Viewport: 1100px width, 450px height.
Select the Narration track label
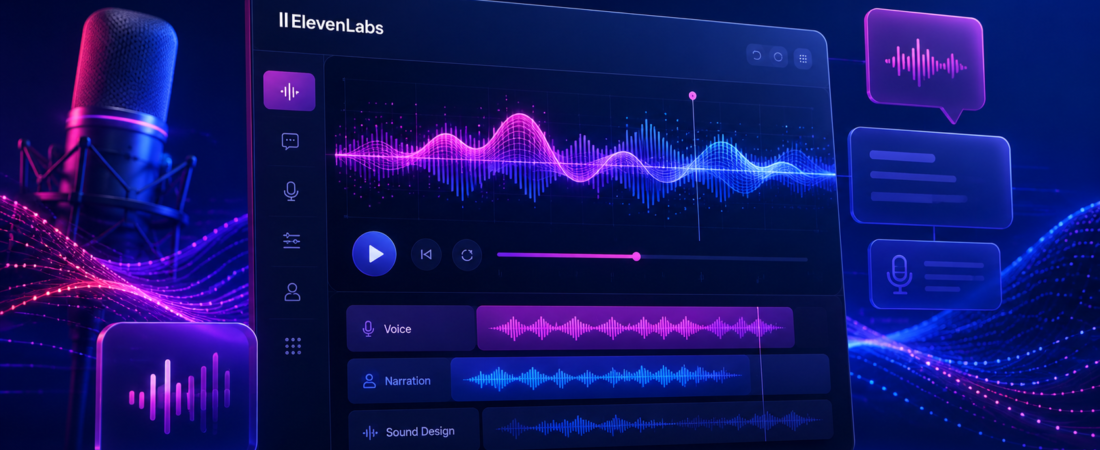click(408, 381)
